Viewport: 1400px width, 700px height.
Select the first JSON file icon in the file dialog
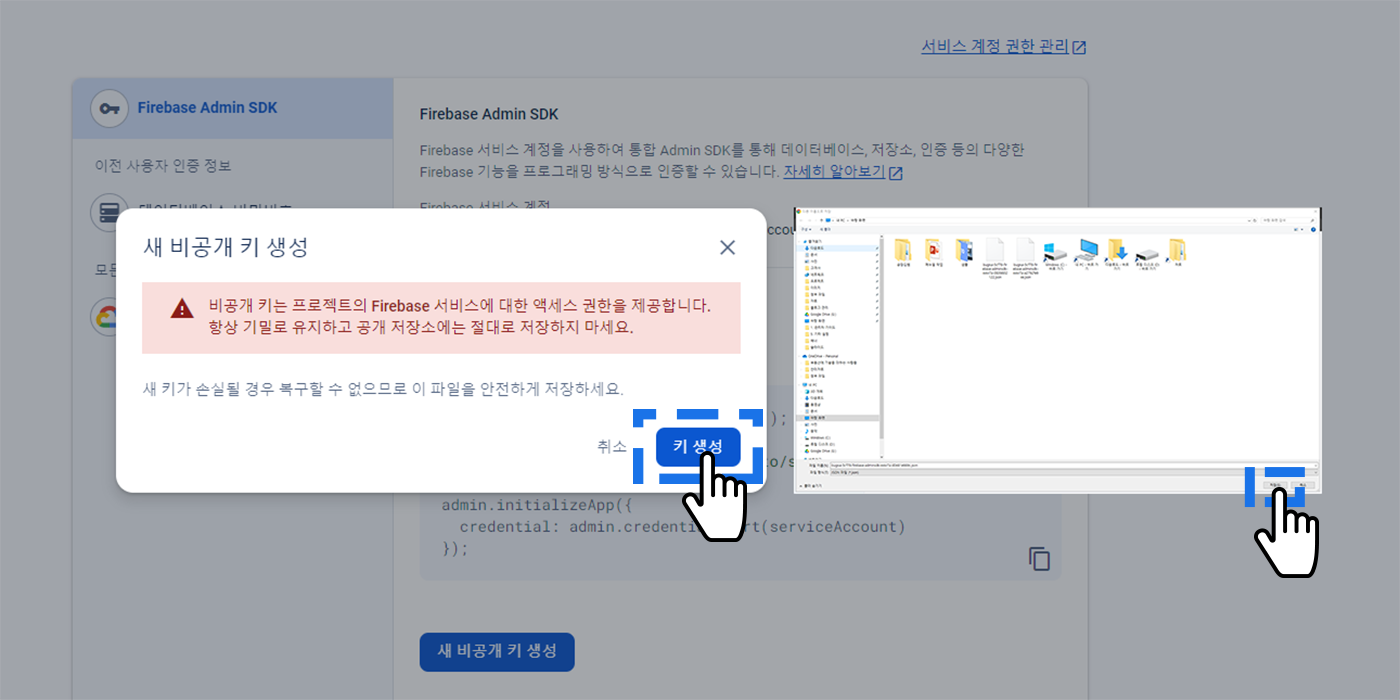click(x=995, y=250)
